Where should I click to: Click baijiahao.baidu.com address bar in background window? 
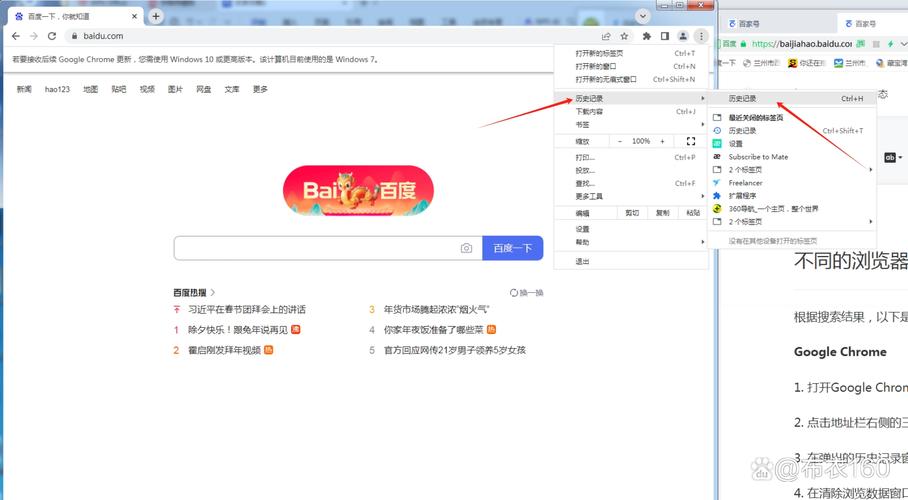(x=802, y=43)
